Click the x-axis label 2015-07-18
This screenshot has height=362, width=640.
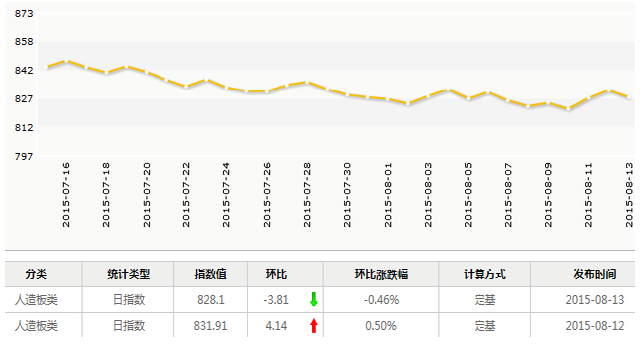coord(106,195)
